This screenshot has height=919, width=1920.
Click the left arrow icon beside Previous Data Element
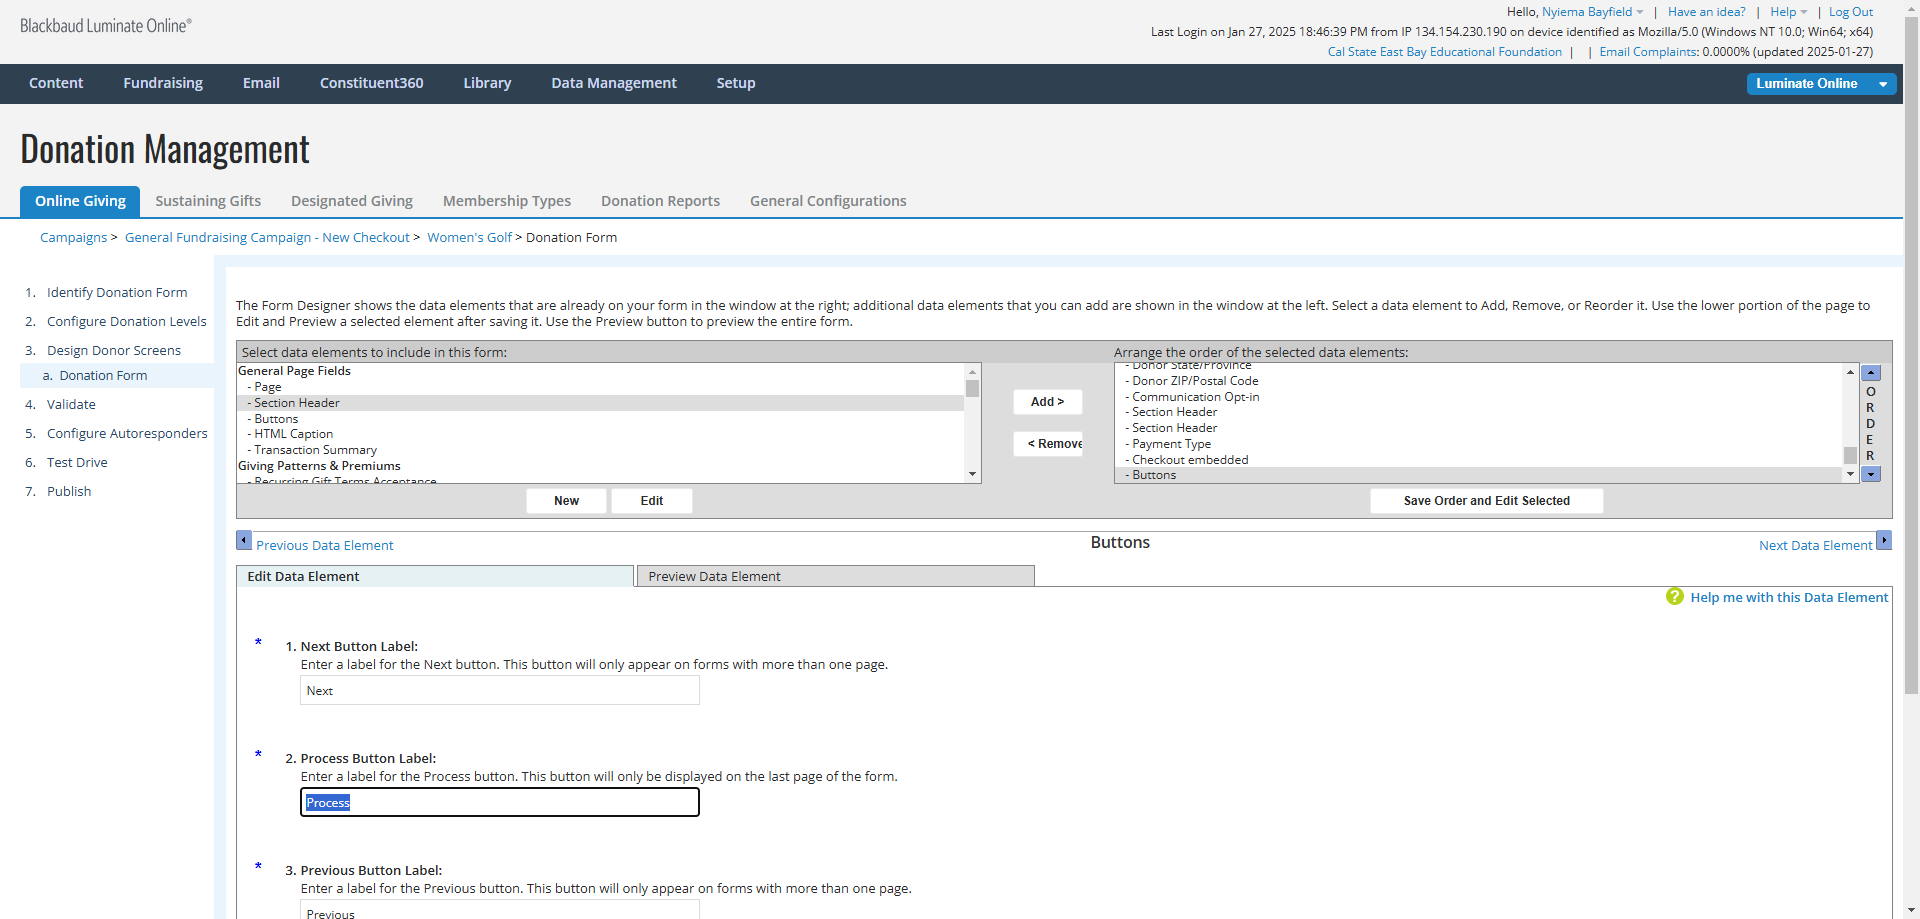(244, 541)
